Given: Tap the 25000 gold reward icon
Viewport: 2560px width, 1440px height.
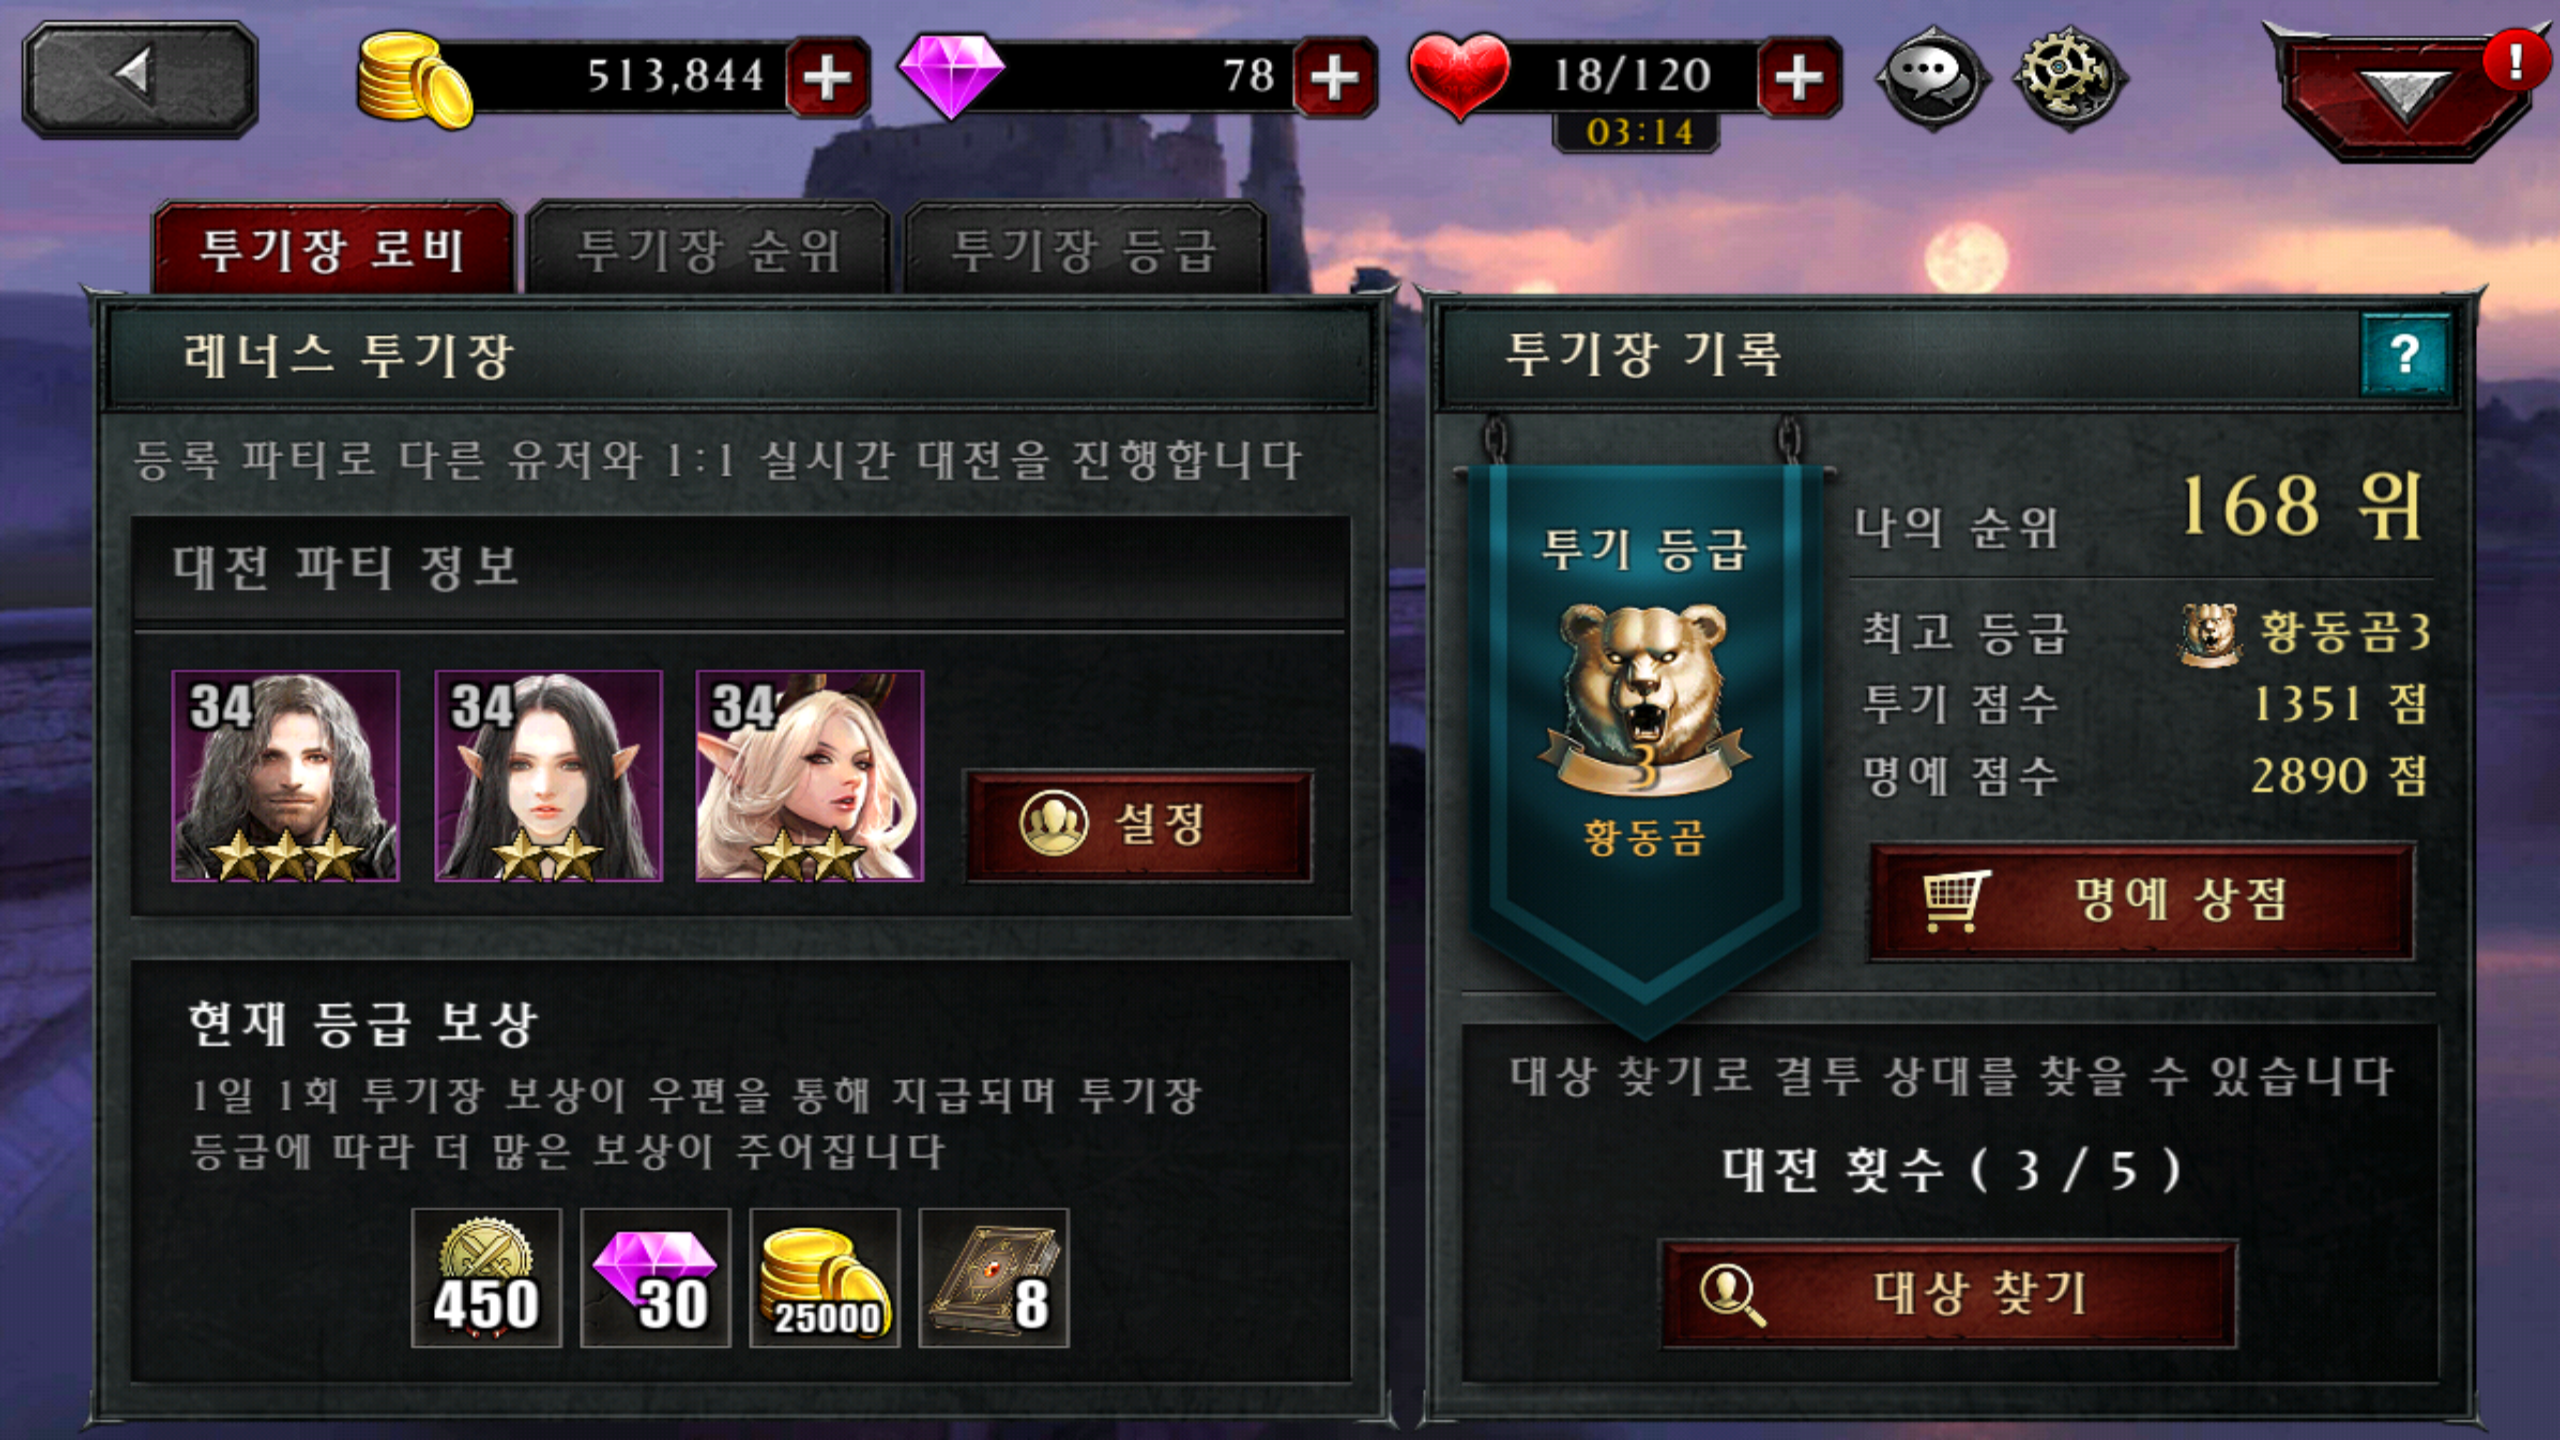Looking at the screenshot, I should tap(825, 1278).
